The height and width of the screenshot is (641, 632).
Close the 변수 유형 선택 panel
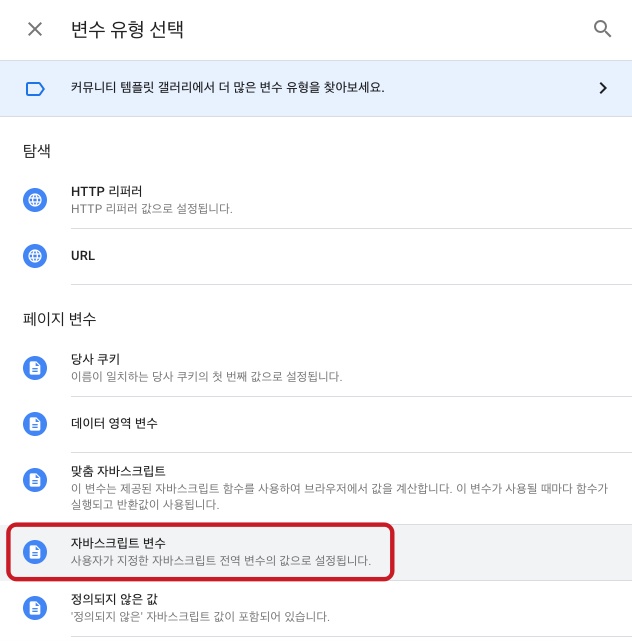click(35, 29)
